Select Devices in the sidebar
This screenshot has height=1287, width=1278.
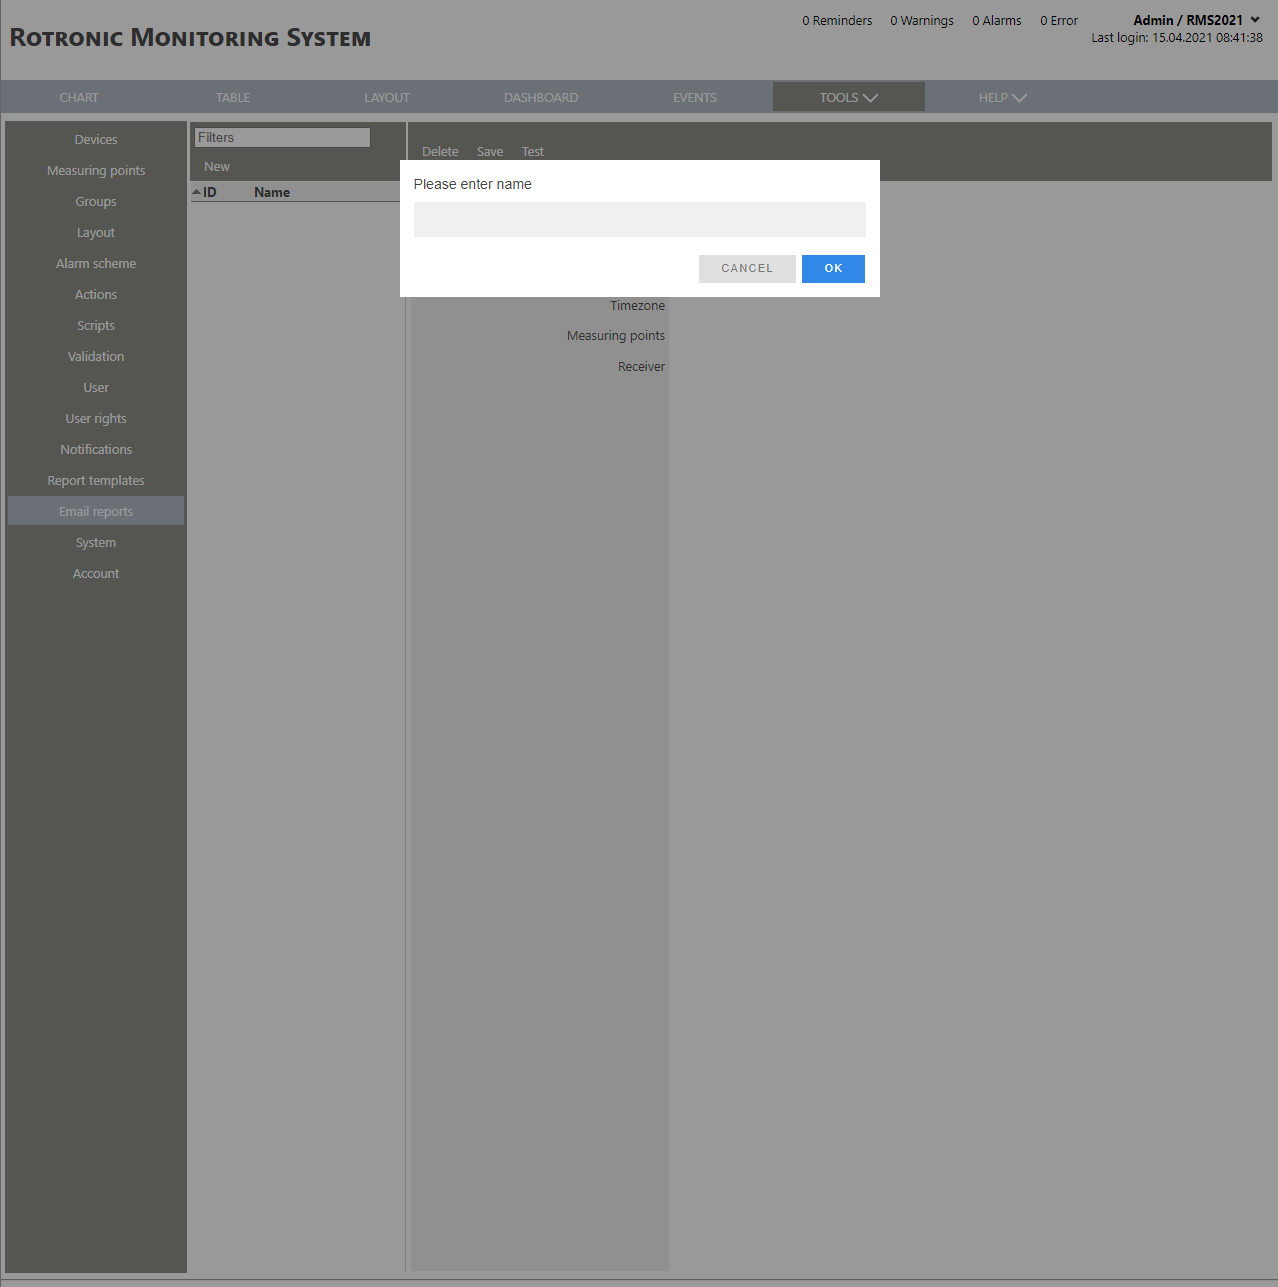point(96,139)
